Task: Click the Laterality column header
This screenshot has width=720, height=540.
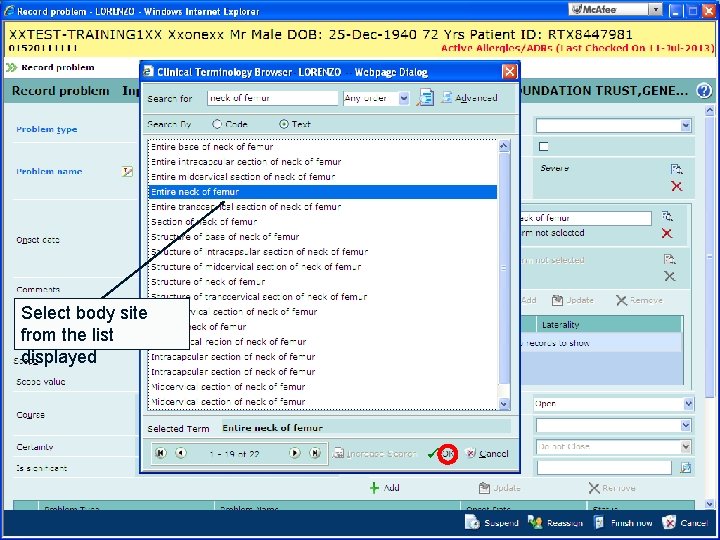Action: point(608,325)
